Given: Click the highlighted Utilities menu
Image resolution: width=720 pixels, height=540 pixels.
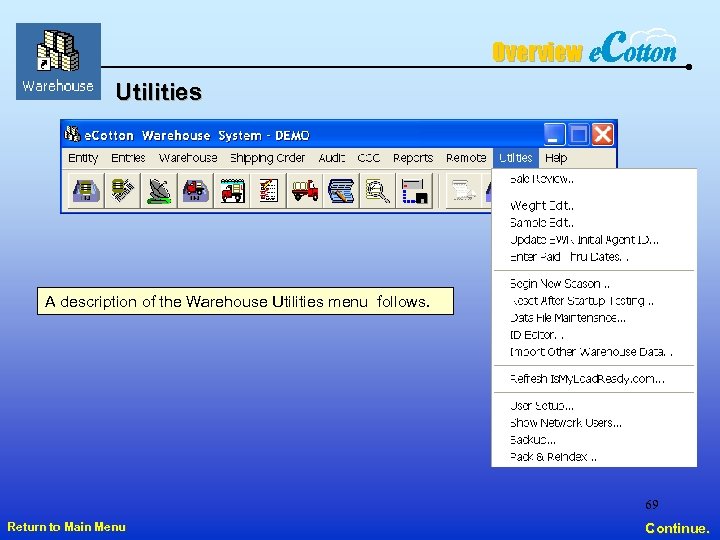Looking at the screenshot, I should [x=516, y=158].
